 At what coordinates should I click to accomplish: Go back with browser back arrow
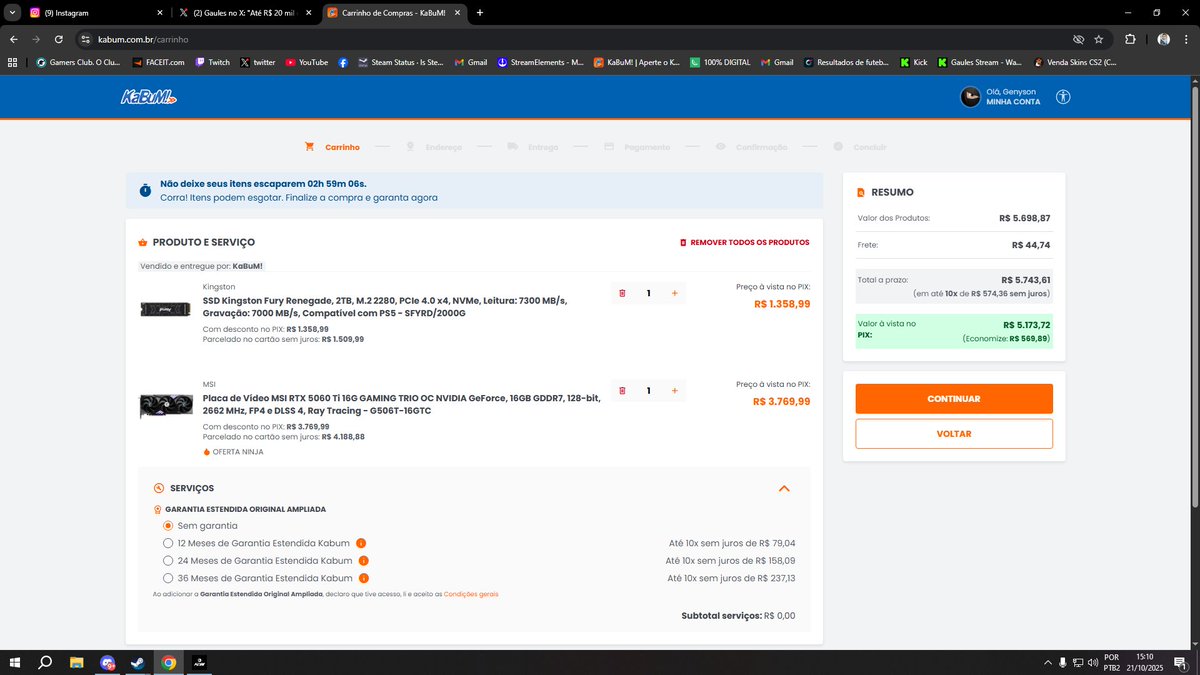(x=14, y=39)
